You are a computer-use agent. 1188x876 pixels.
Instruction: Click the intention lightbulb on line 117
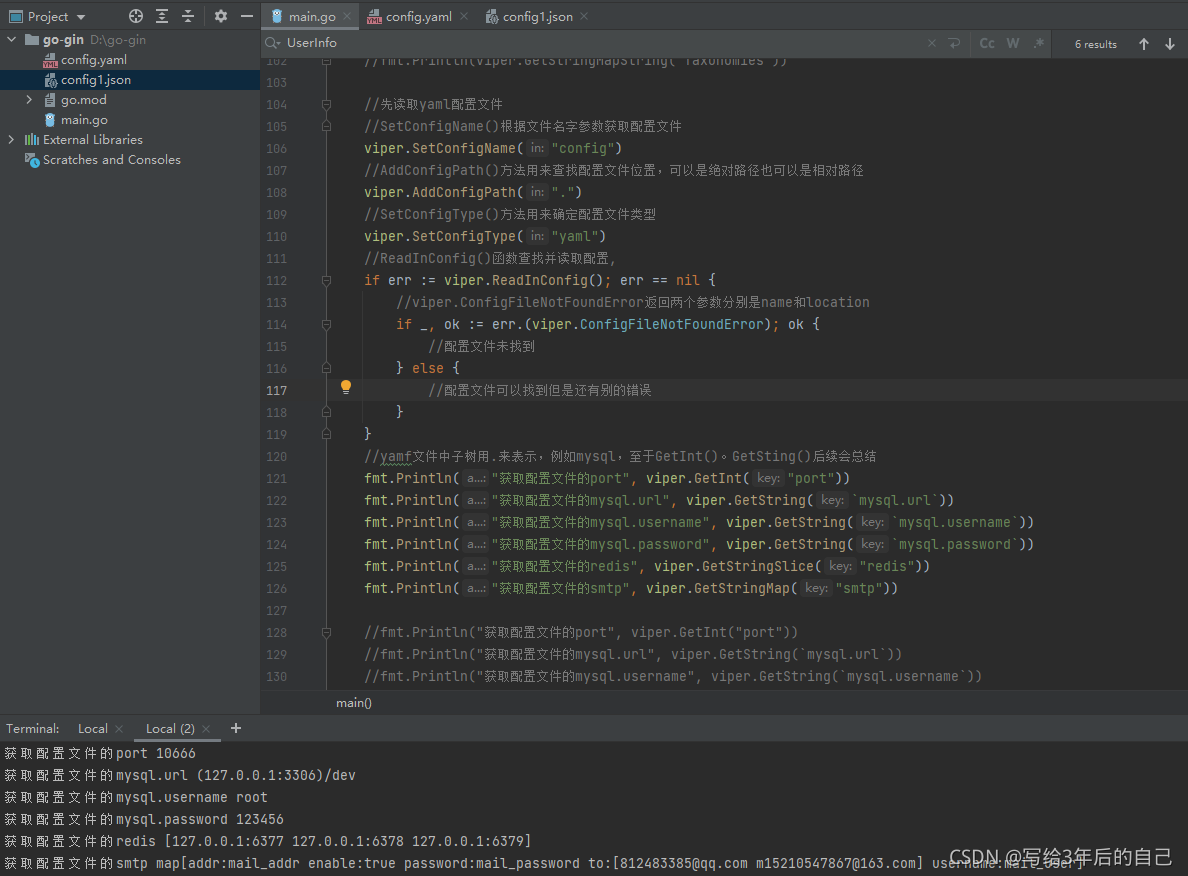point(345,385)
